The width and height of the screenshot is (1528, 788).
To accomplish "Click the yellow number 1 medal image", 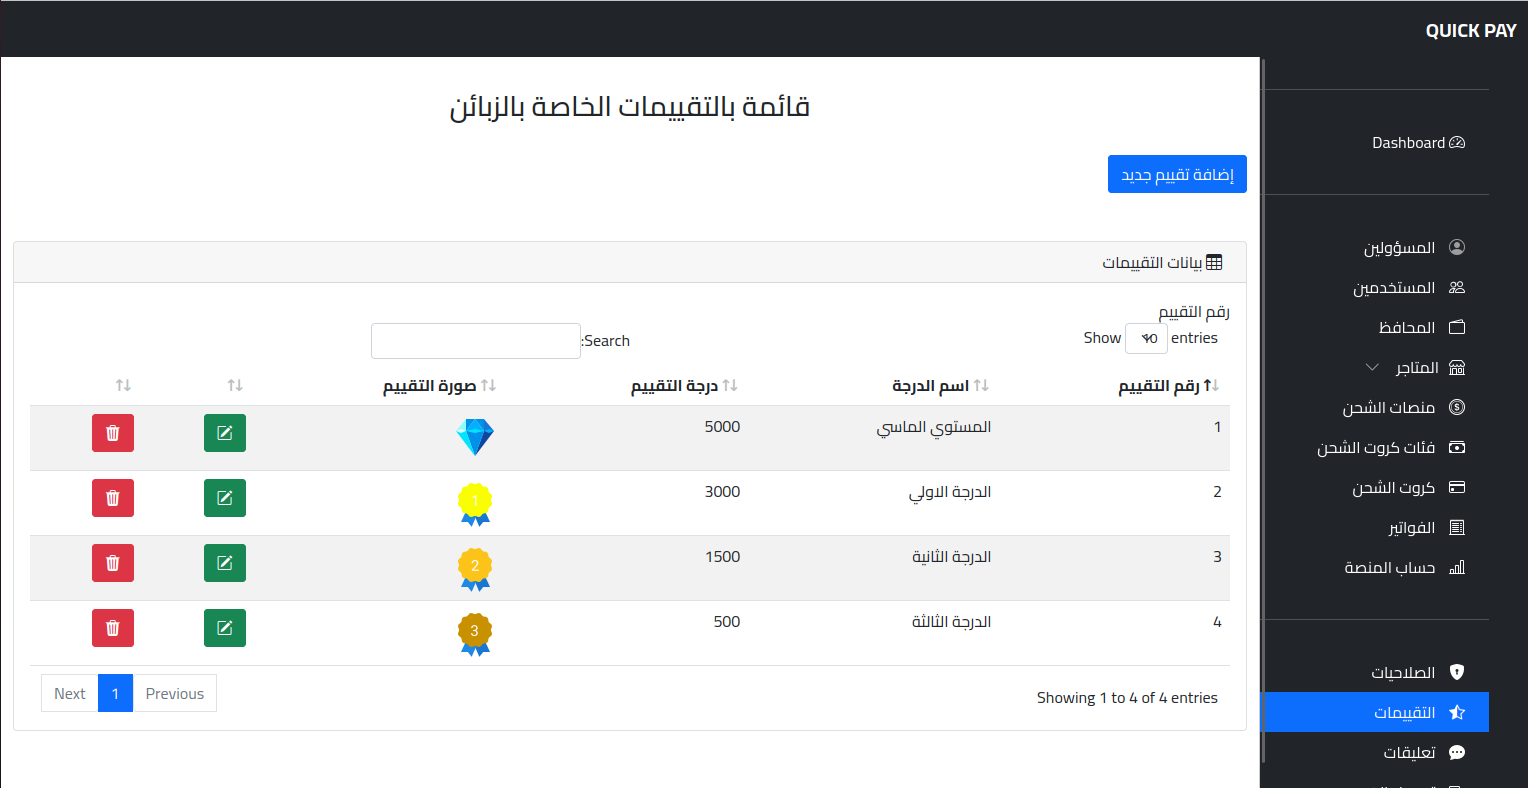I will 475,503.
